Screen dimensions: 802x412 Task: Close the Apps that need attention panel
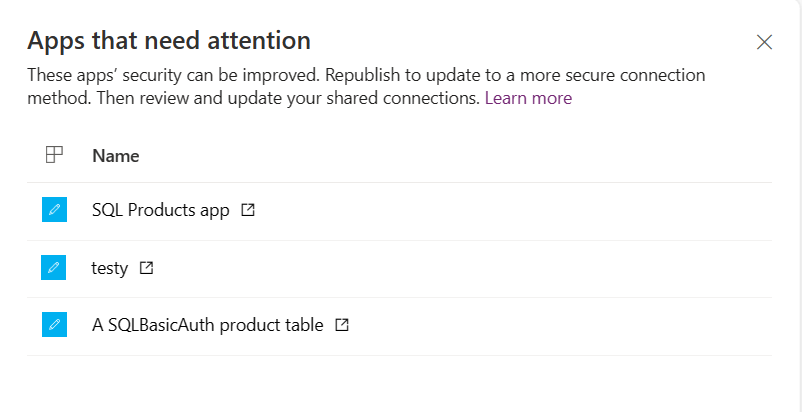[764, 42]
